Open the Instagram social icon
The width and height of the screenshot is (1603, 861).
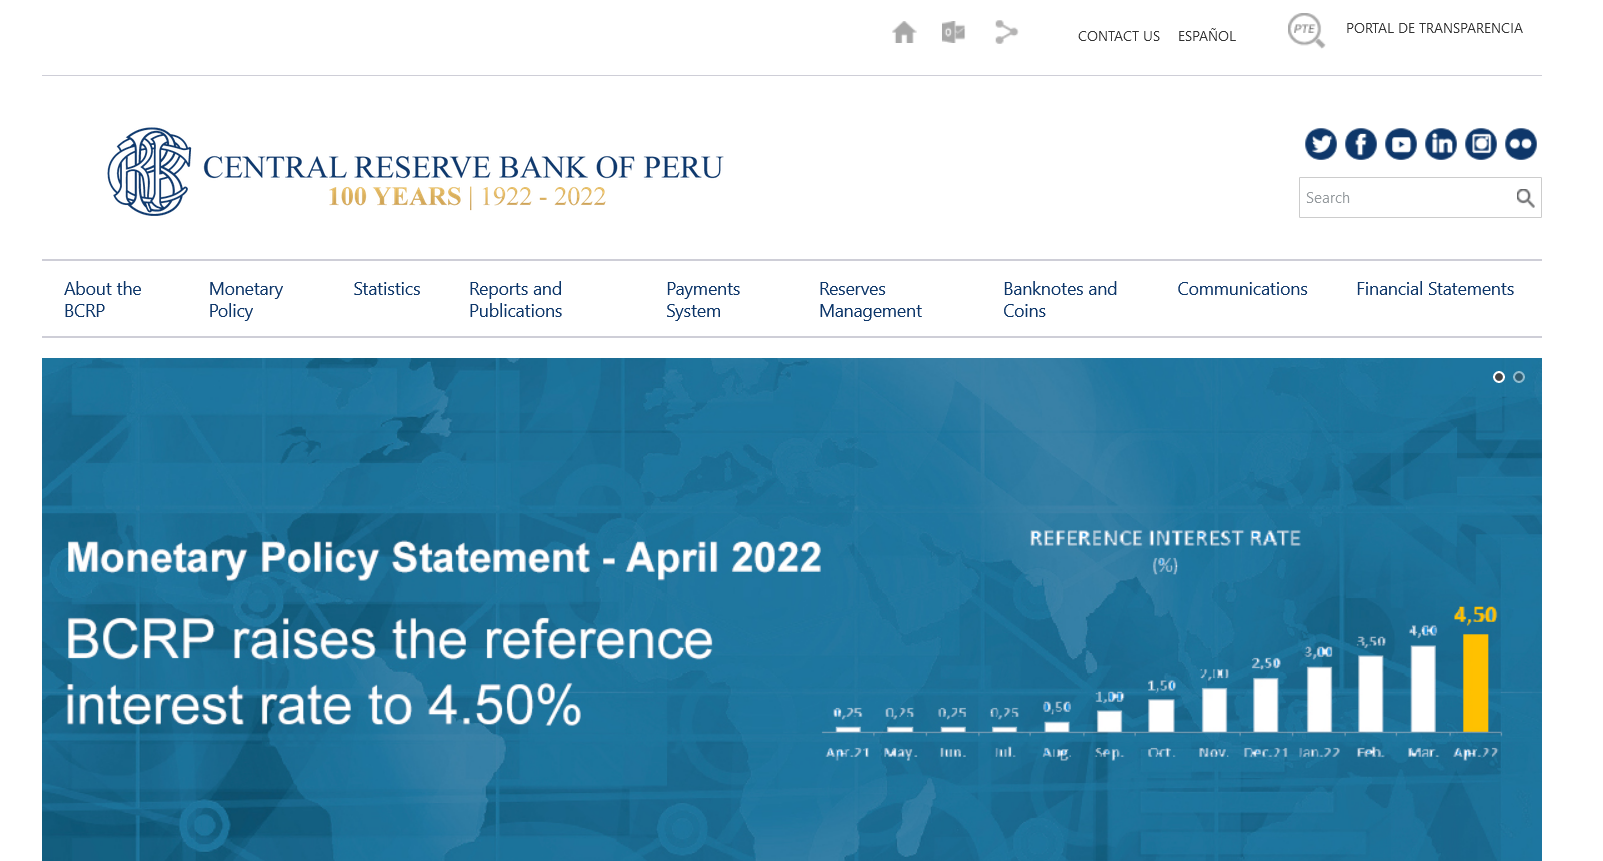(1480, 144)
